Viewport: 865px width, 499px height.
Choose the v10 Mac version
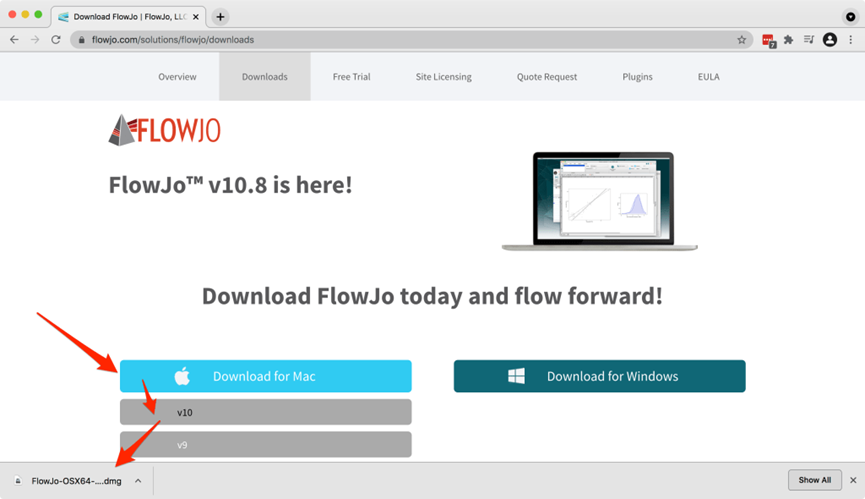(x=265, y=412)
